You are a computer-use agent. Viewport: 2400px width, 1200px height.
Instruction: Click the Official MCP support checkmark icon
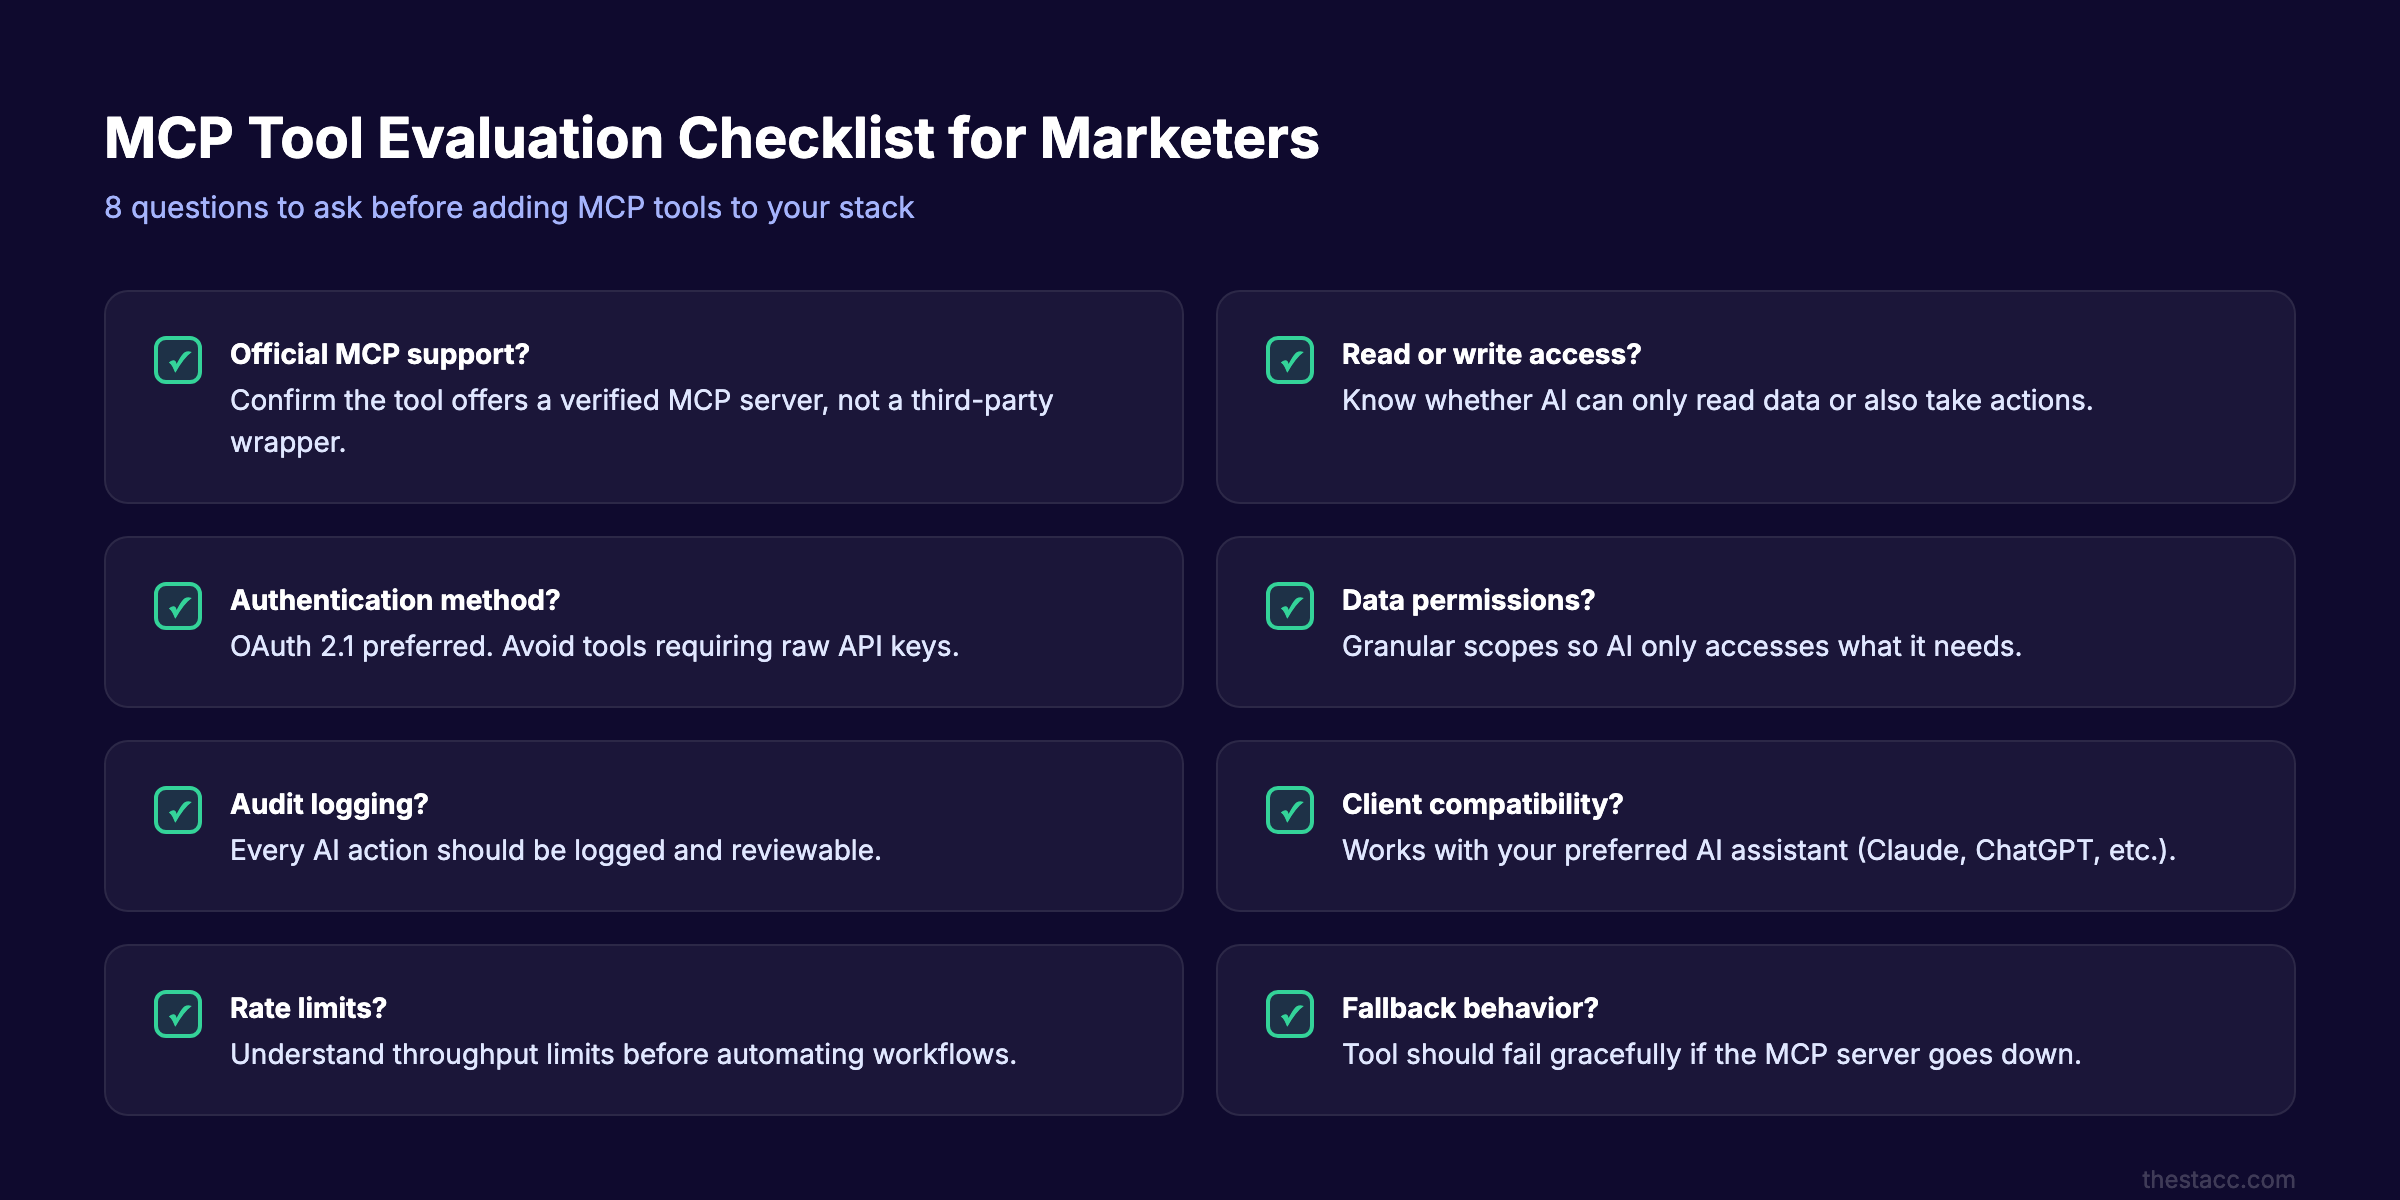click(x=178, y=360)
